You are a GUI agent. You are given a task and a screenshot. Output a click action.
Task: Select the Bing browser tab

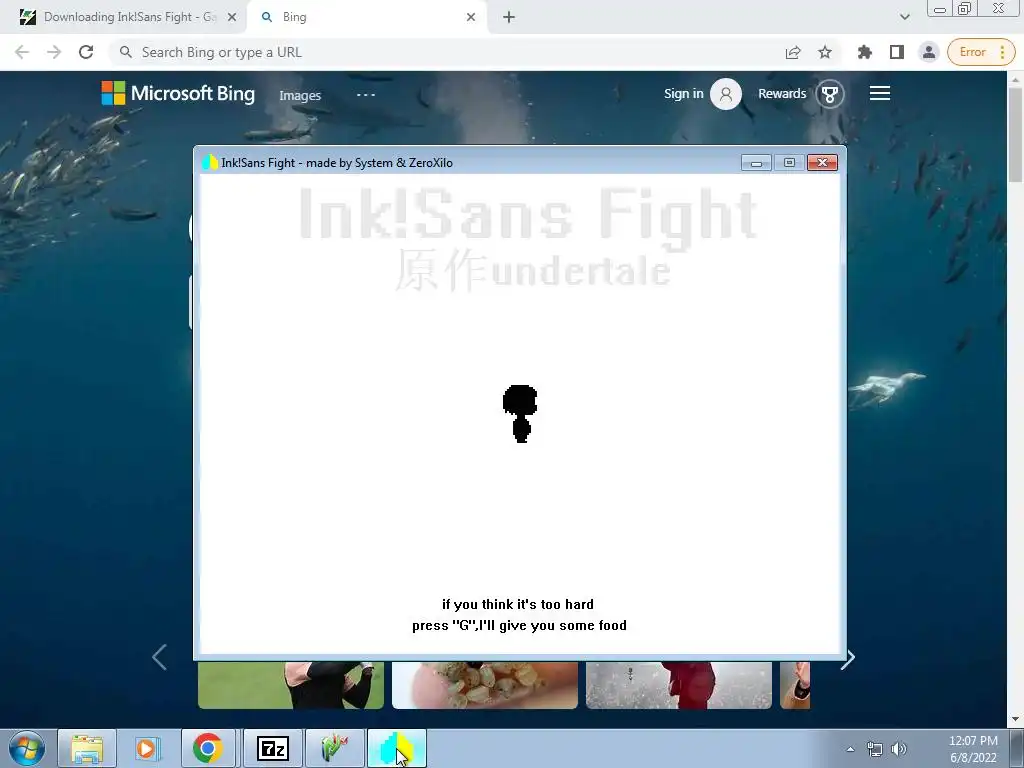366,17
